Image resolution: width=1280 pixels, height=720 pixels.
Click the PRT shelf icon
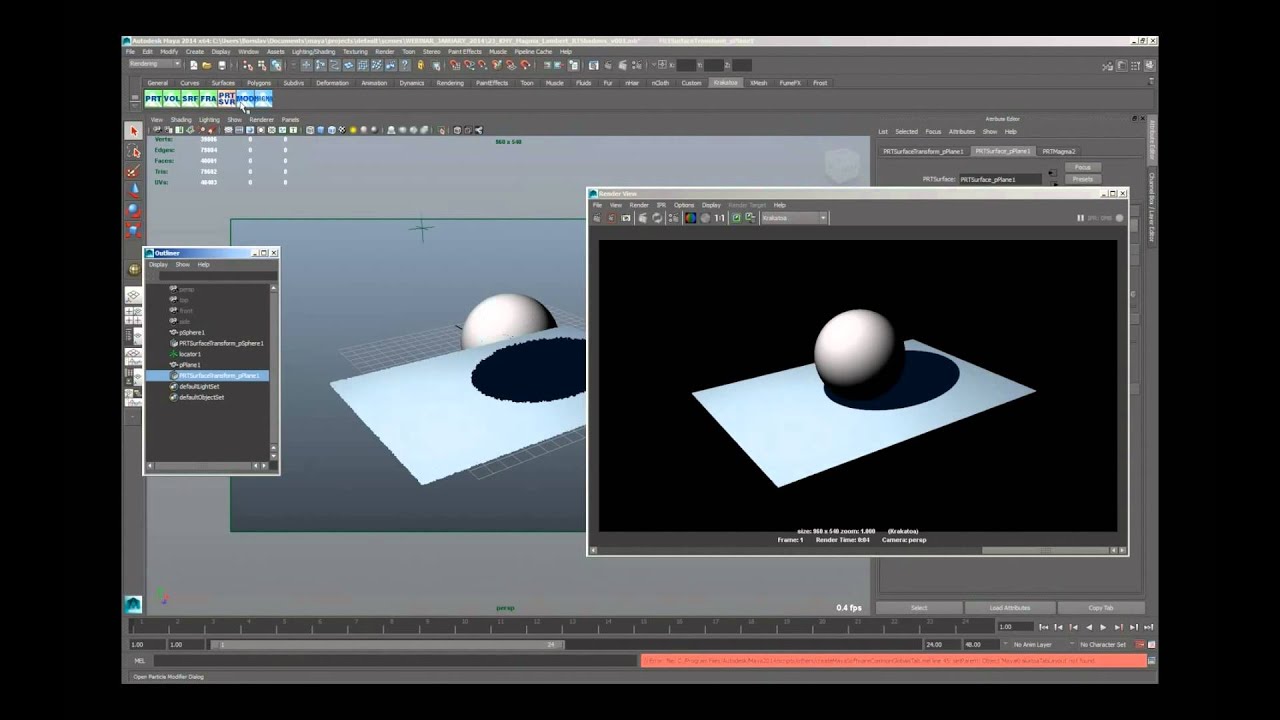(153, 99)
